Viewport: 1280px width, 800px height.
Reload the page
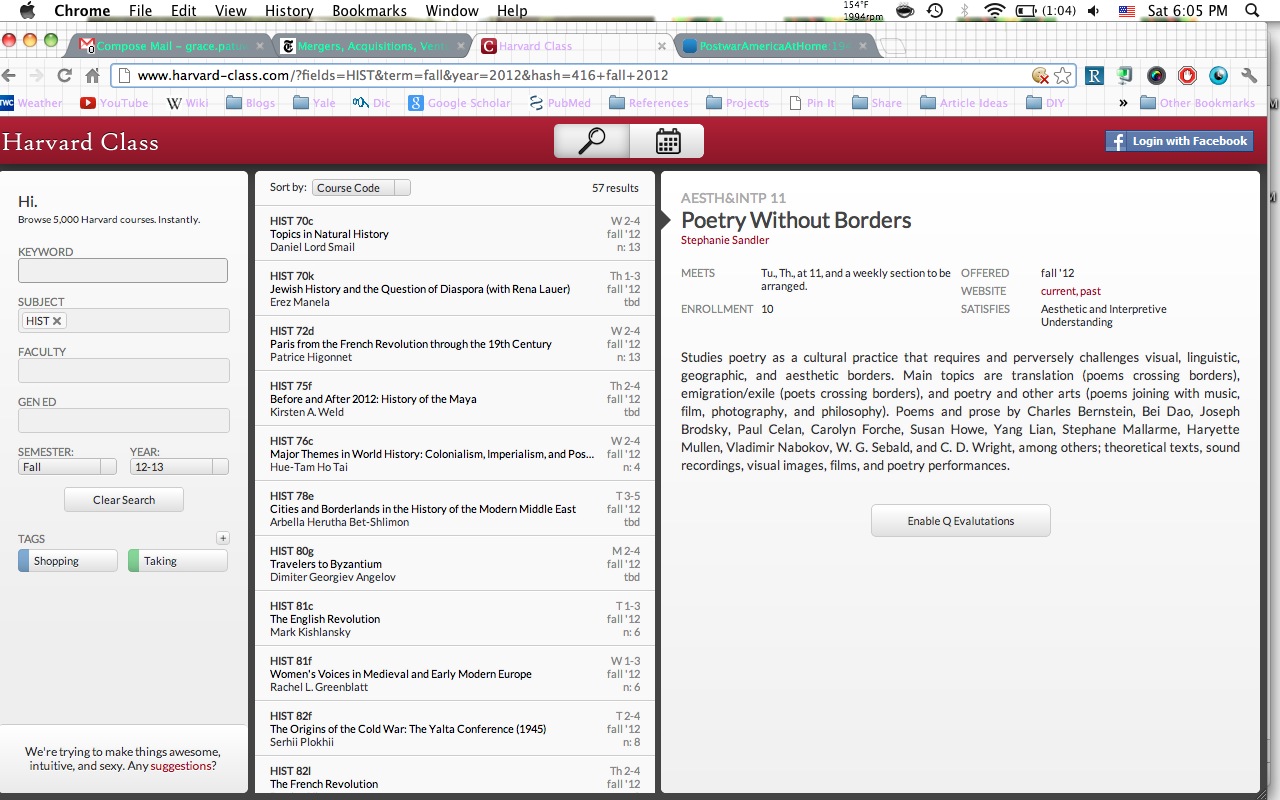65,75
